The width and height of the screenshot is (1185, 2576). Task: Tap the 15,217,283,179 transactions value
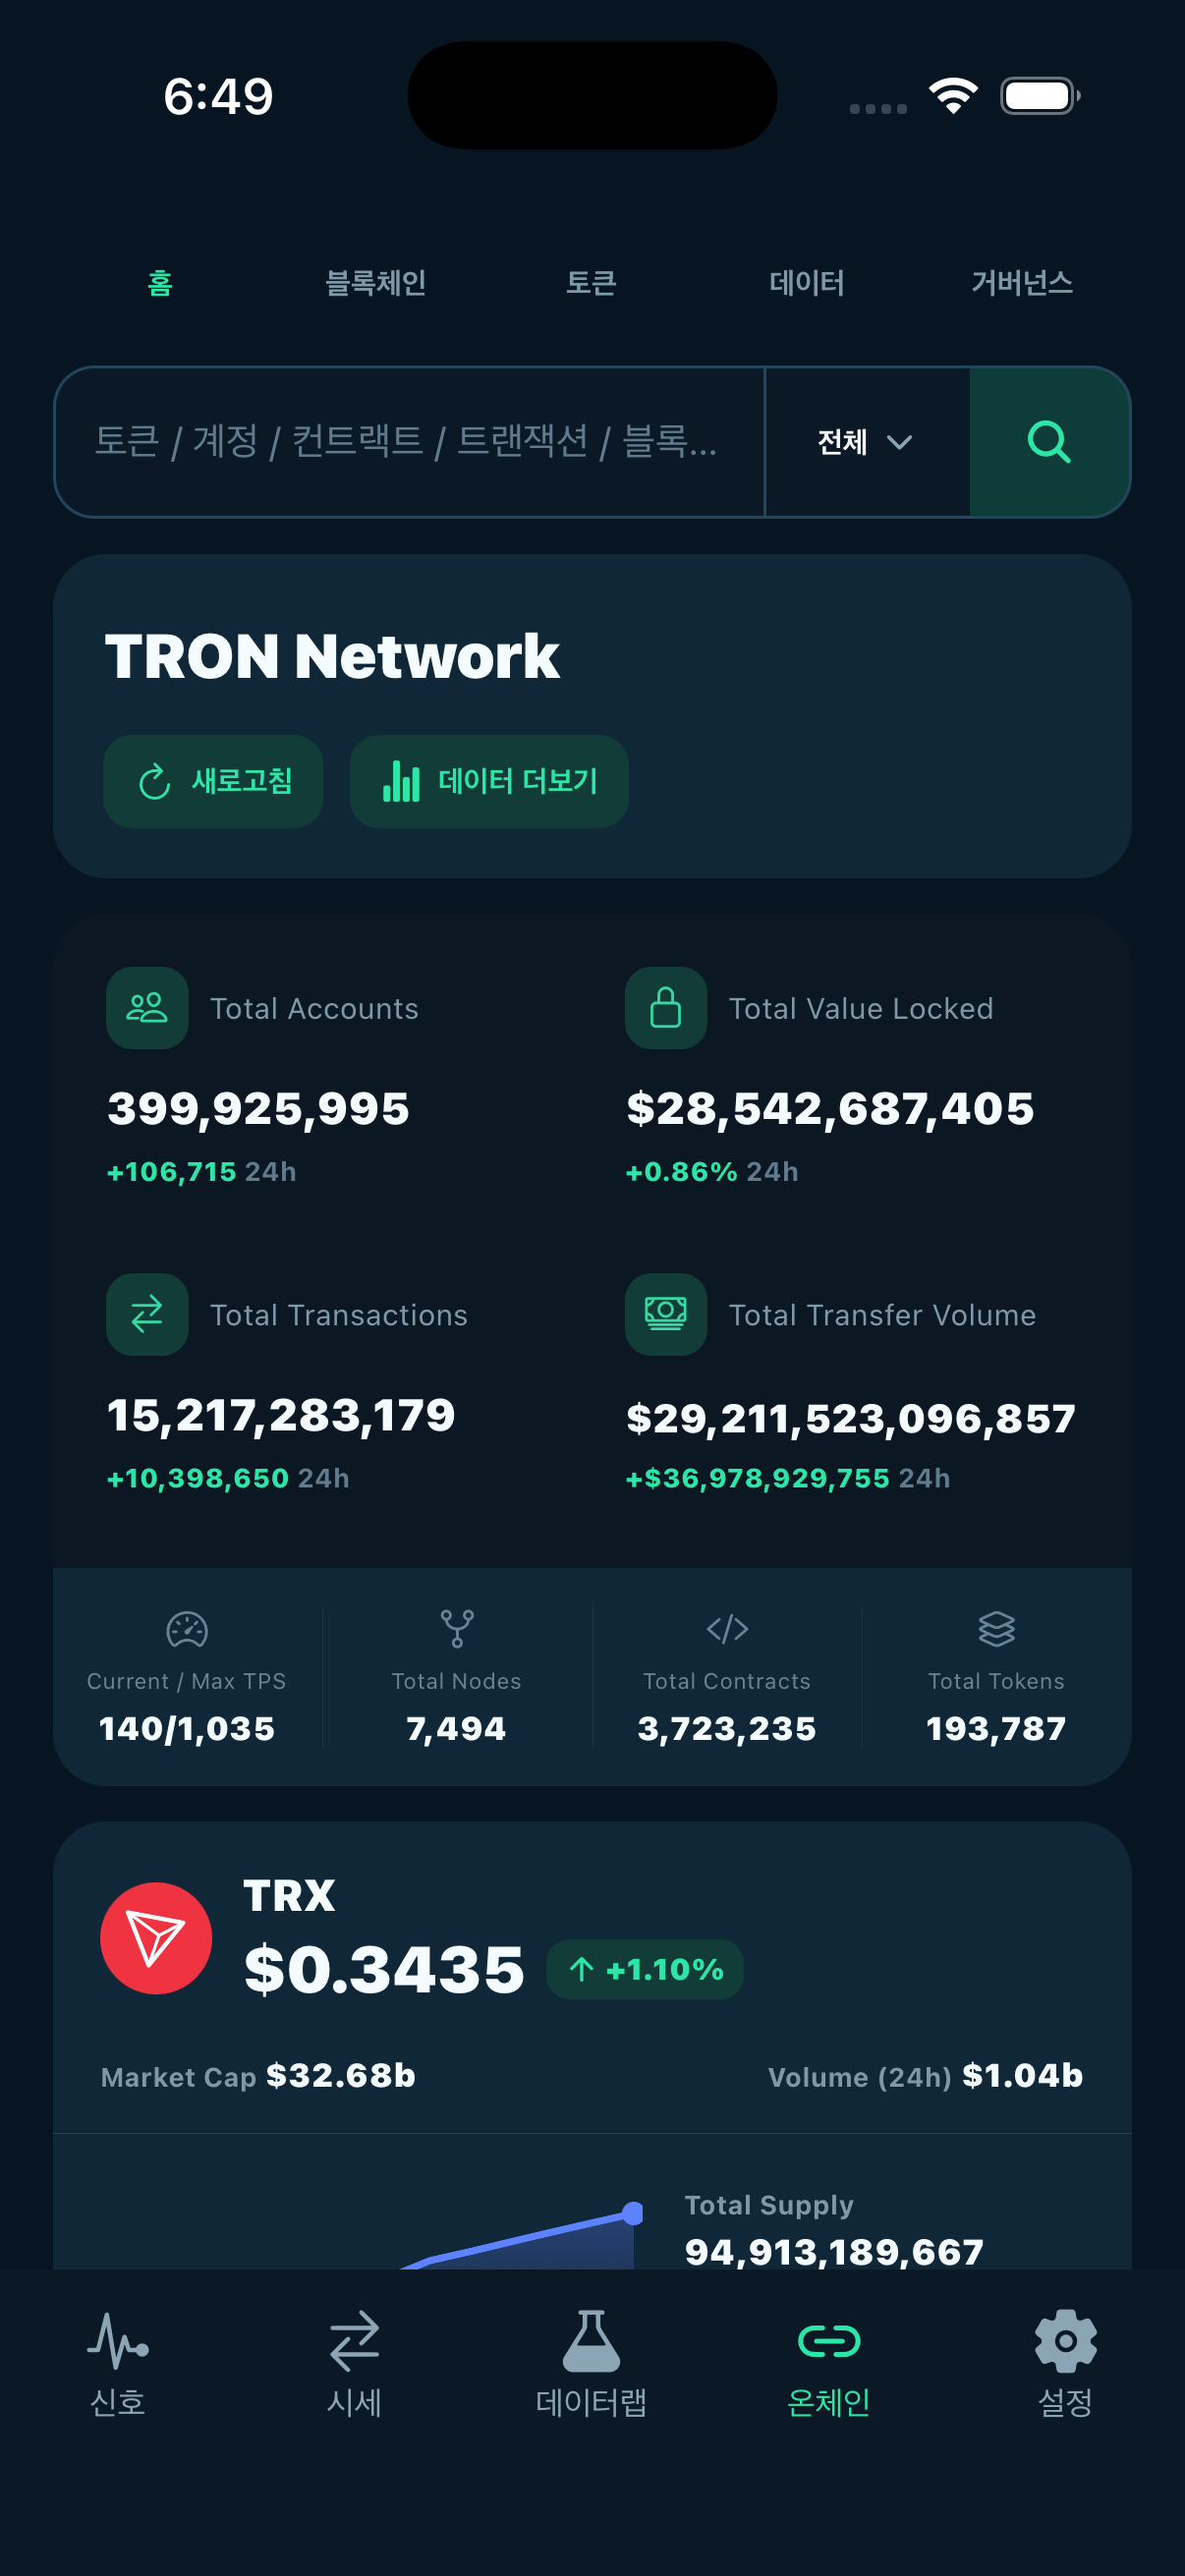coord(281,1416)
